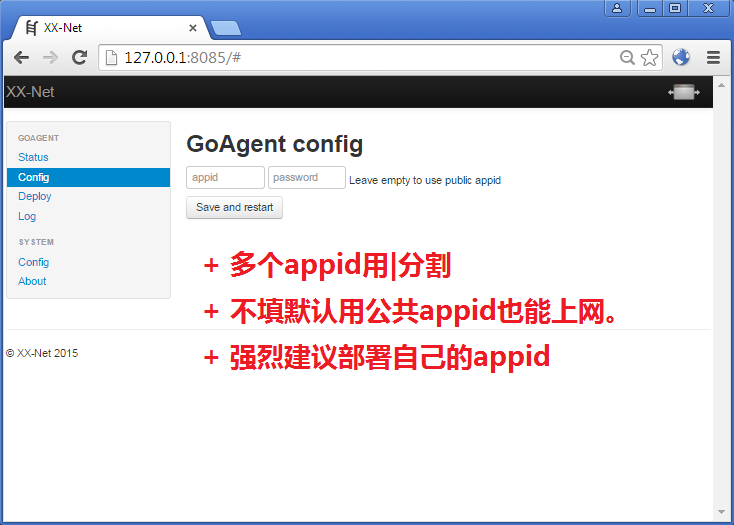Click the browser forward arrow
734x525 pixels.
pyautogui.click(x=50, y=58)
